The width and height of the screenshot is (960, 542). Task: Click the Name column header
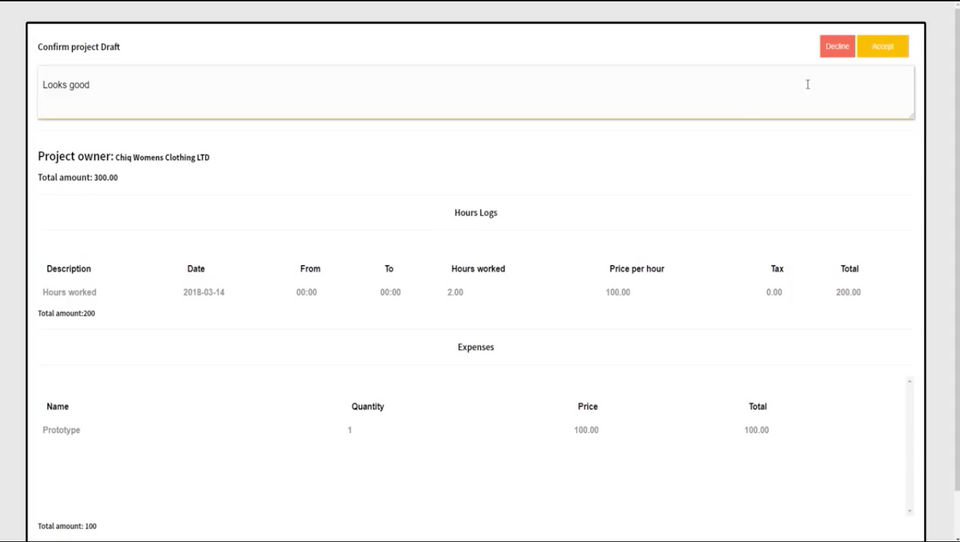(x=58, y=407)
